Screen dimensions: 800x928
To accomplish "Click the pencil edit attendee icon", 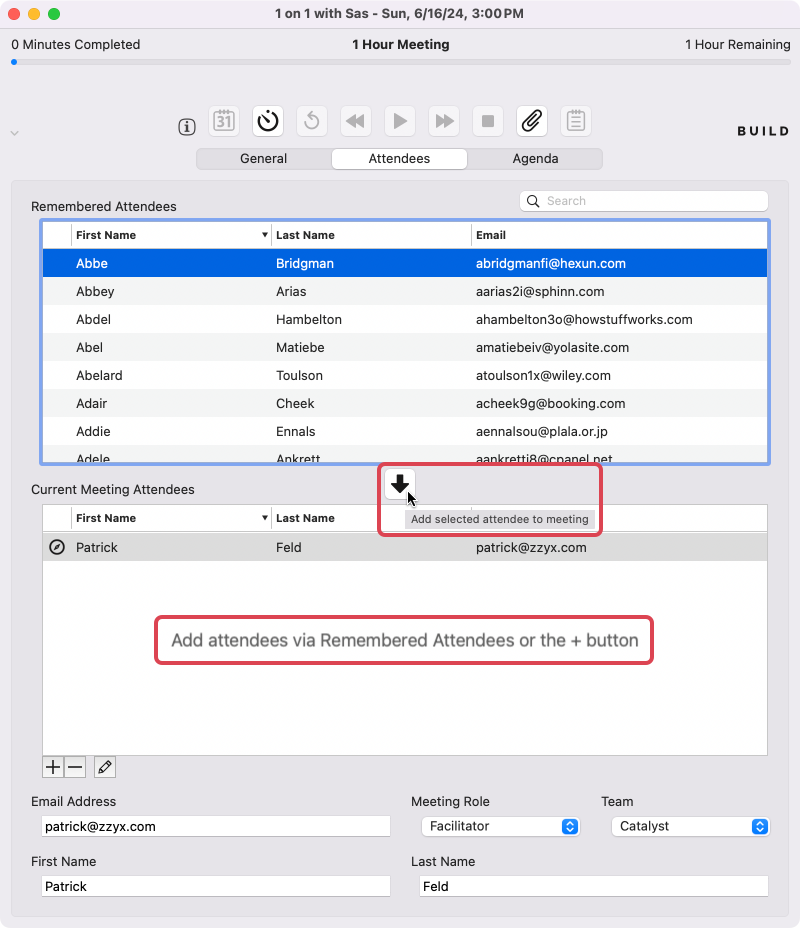I will click(104, 767).
